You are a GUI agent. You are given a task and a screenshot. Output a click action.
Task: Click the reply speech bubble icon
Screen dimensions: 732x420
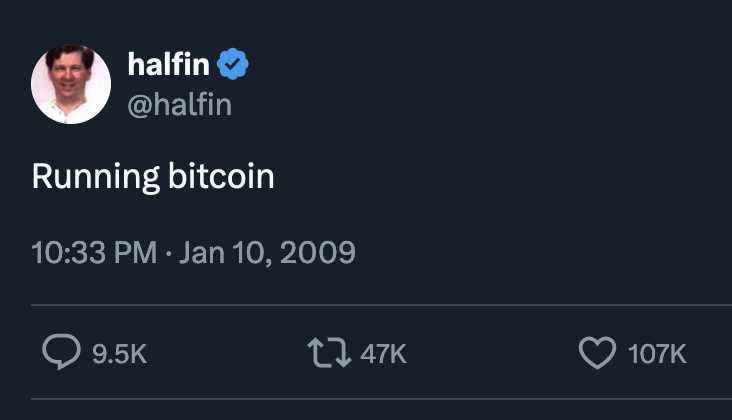(61, 351)
